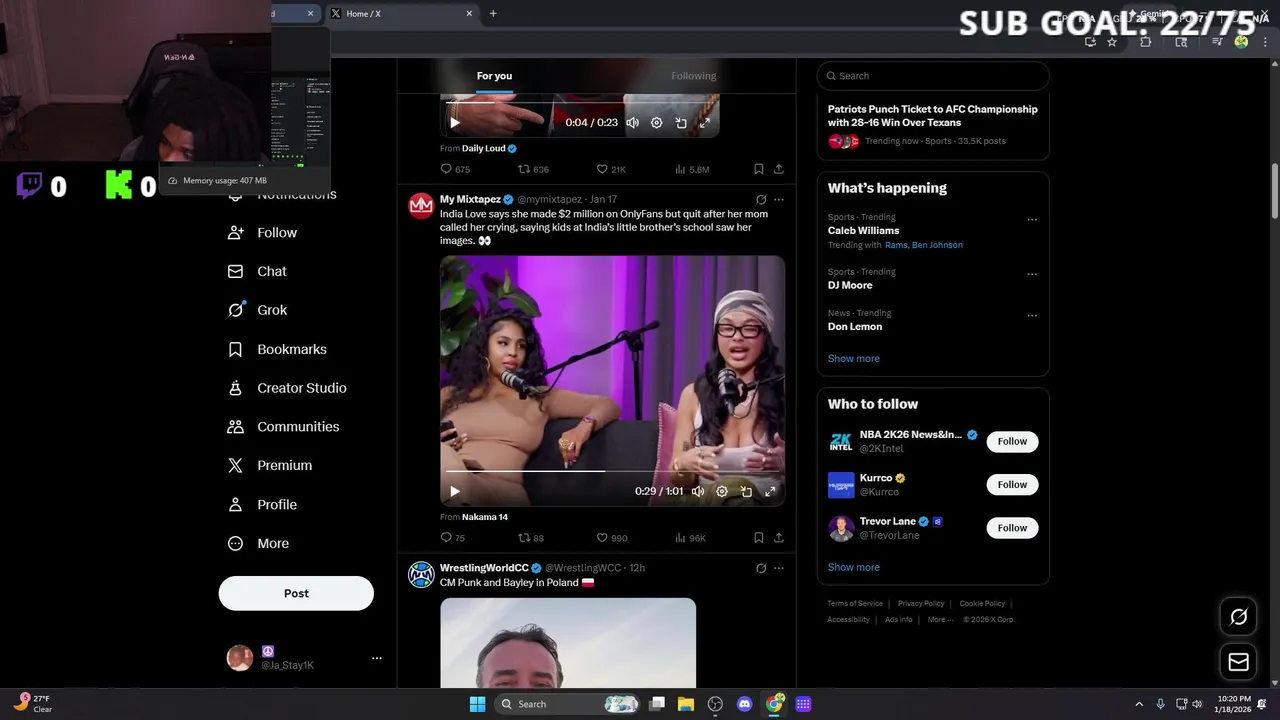1280x720 pixels.
Task: Toggle picture-in-picture on My Mixtapez video
Action: pyautogui.click(x=746, y=491)
